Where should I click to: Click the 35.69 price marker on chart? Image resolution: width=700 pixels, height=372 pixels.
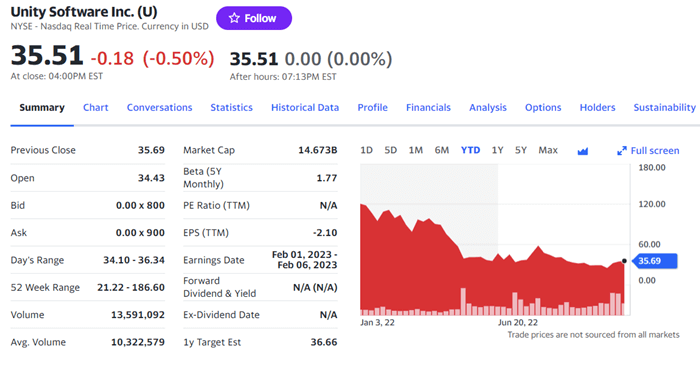pyautogui.click(x=655, y=261)
